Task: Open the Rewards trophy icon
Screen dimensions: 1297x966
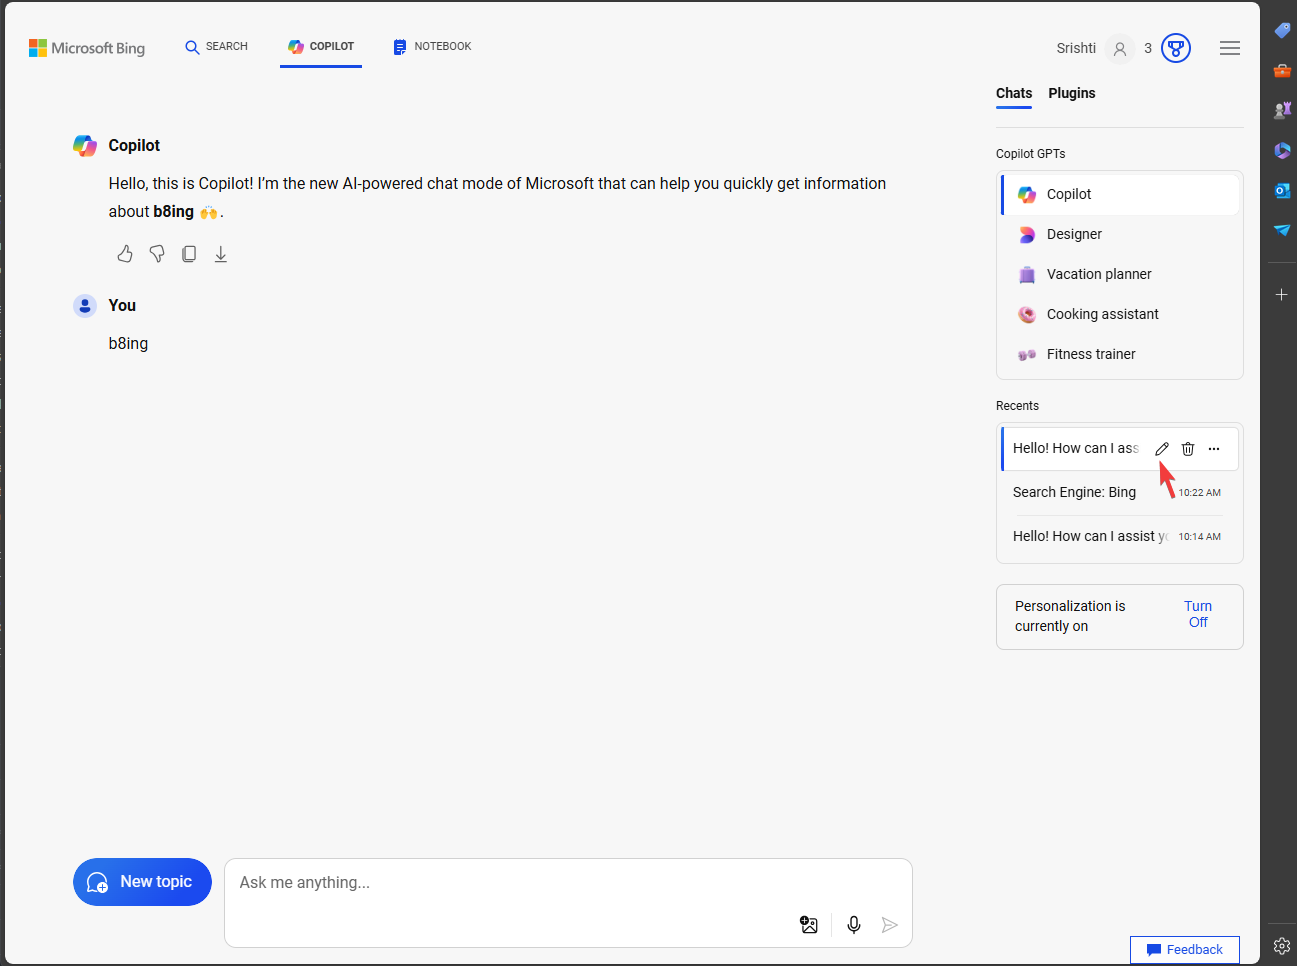Action: pyautogui.click(x=1176, y=48)
